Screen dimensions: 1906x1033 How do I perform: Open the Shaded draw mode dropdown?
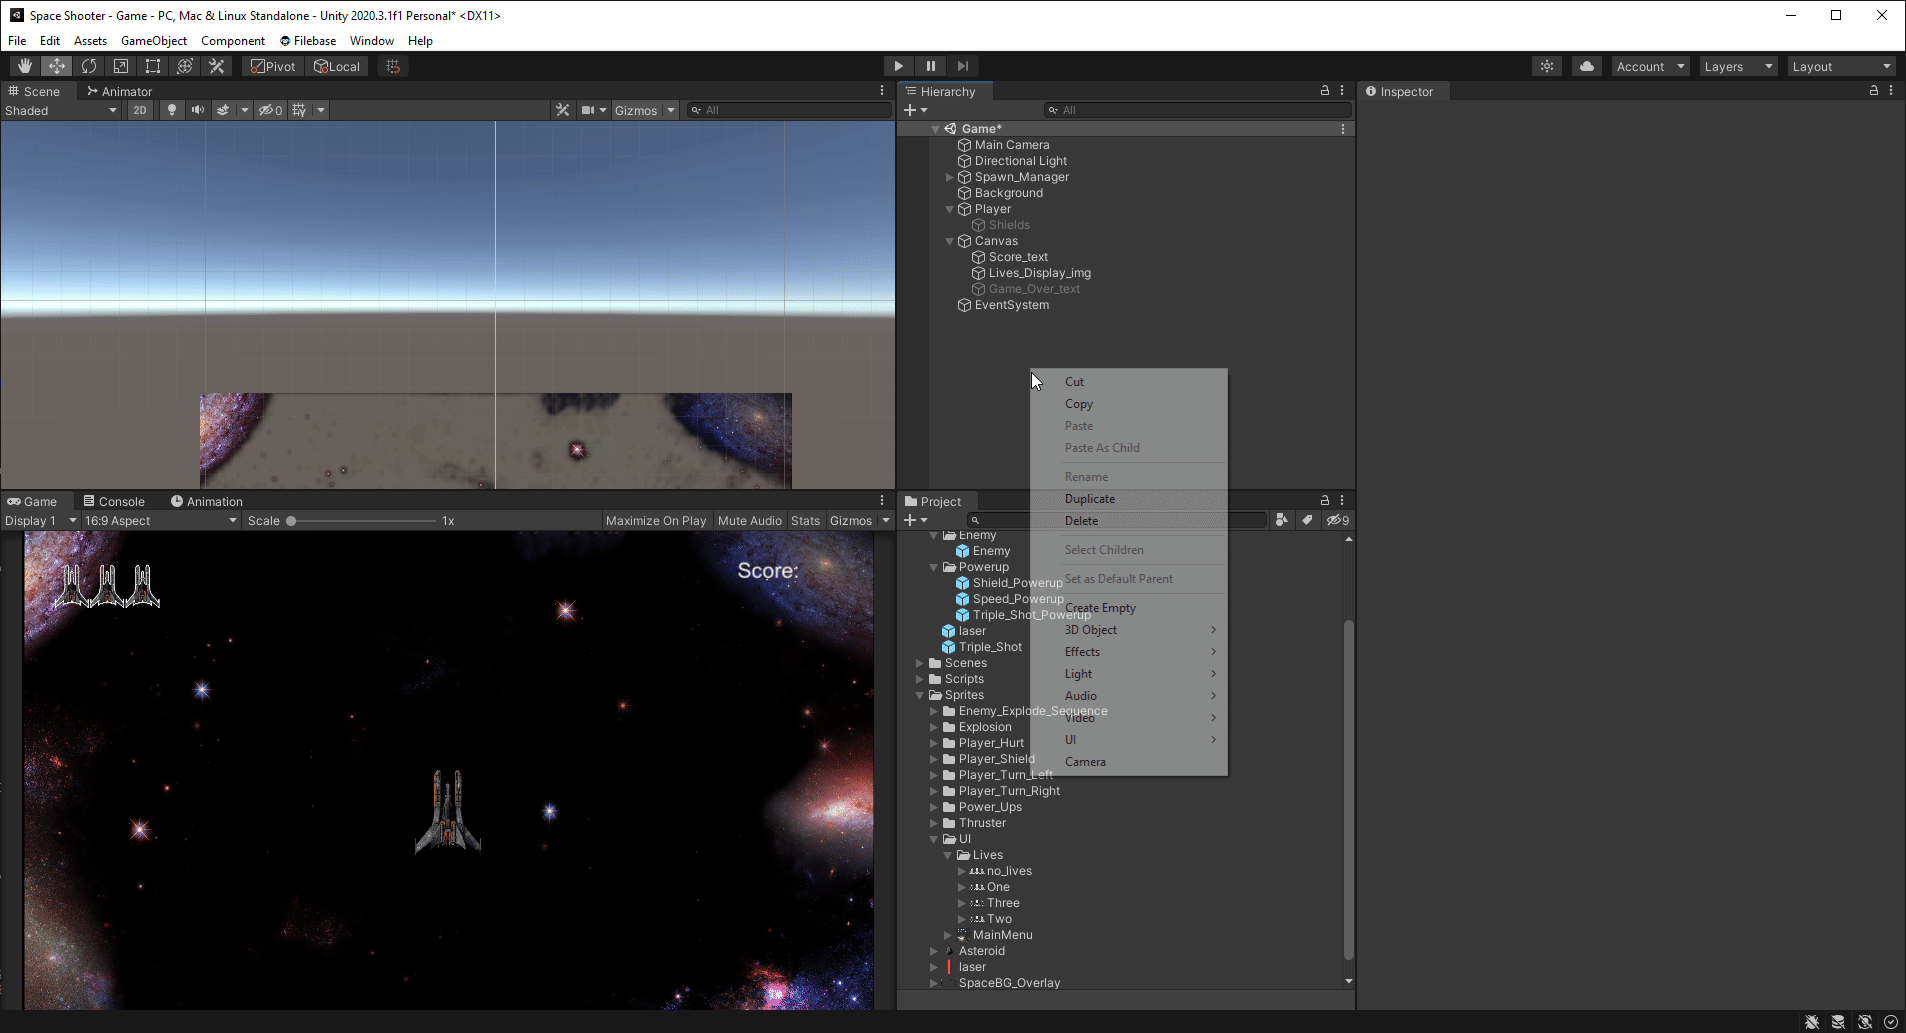point(60,110)
